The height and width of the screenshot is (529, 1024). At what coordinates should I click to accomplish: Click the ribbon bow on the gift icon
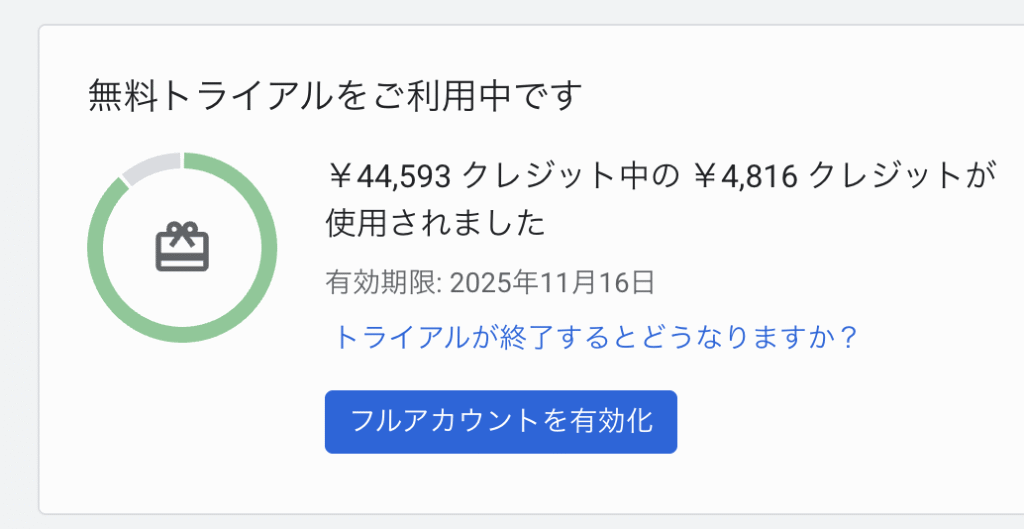coord(181,231)
